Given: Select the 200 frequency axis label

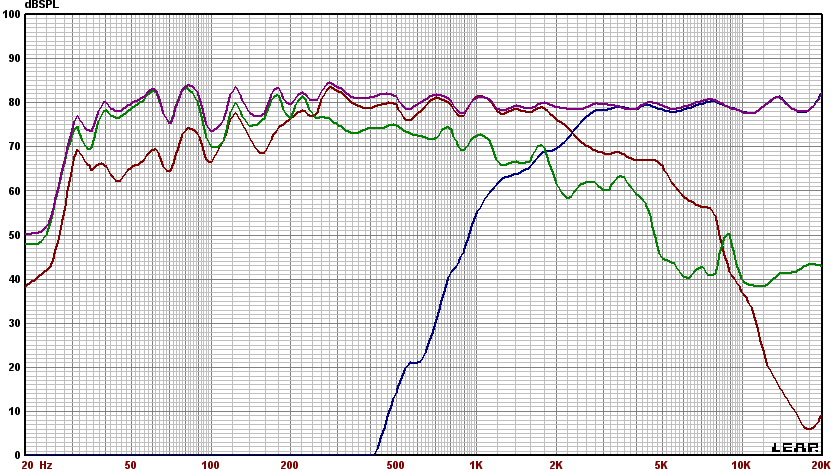Looking at the screenshot, I should point(290,465).
